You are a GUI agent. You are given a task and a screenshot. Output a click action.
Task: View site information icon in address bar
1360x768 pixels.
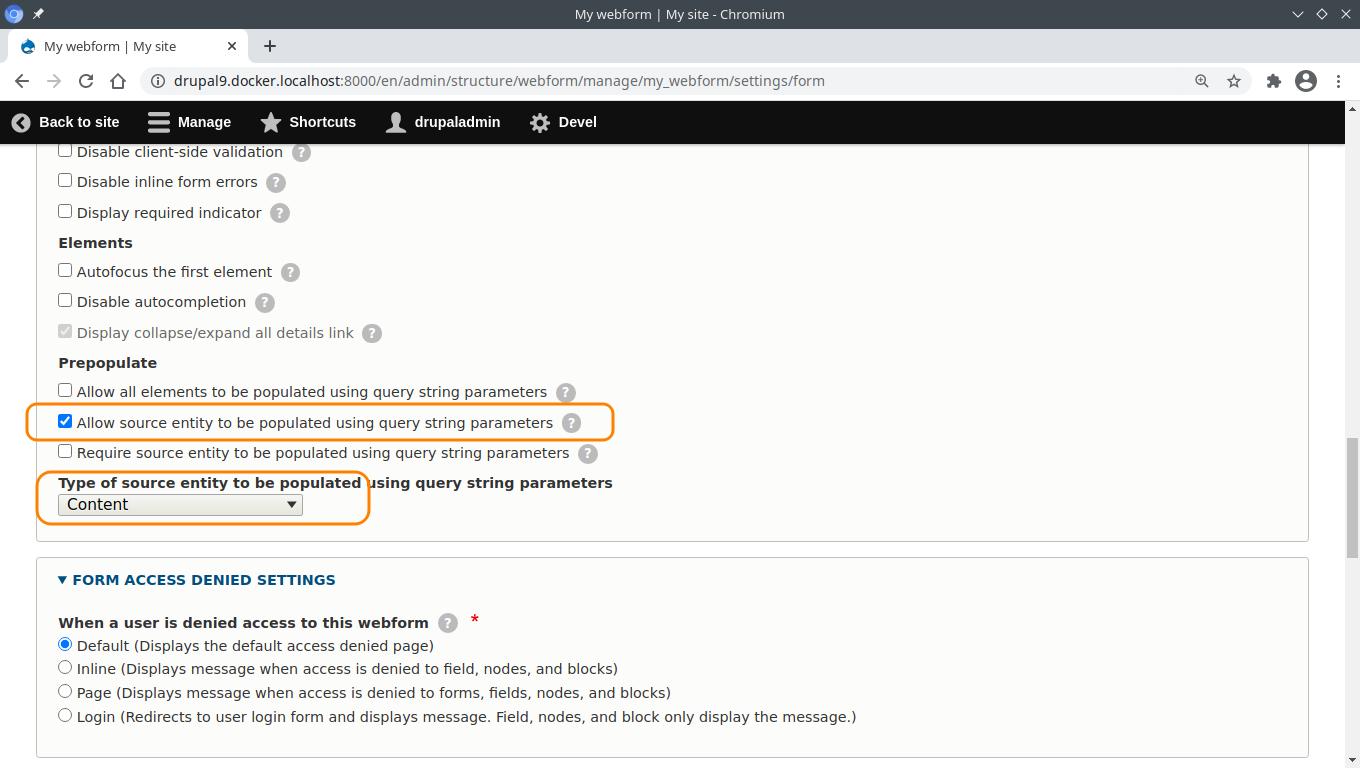tap(158, 81)
